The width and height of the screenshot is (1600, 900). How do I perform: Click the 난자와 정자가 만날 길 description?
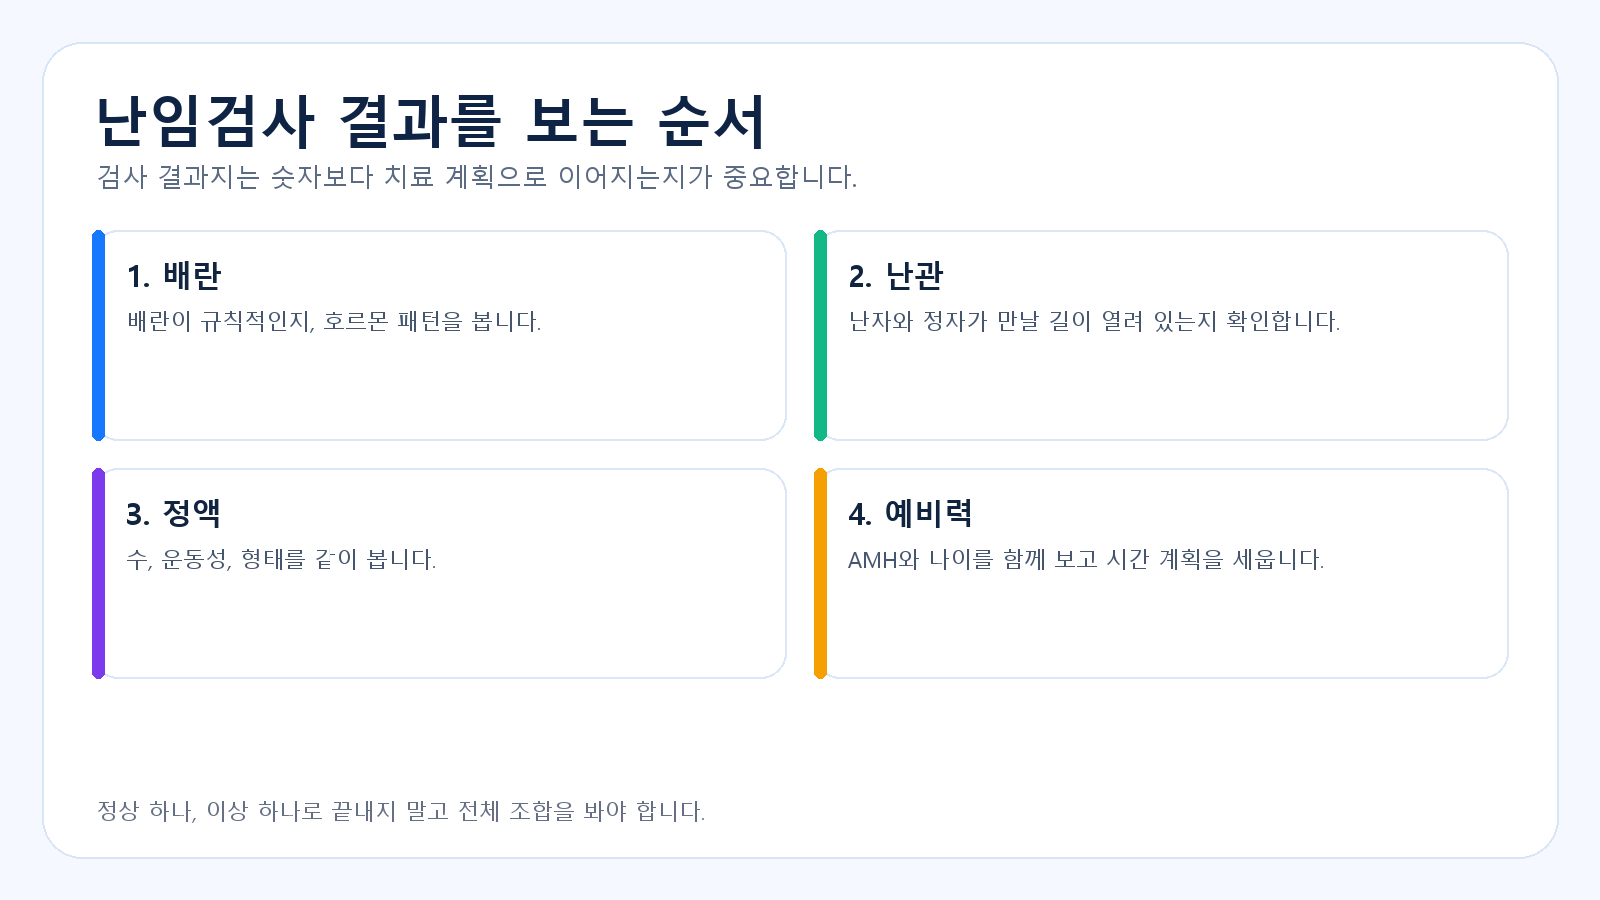[x=1094, y=322]
